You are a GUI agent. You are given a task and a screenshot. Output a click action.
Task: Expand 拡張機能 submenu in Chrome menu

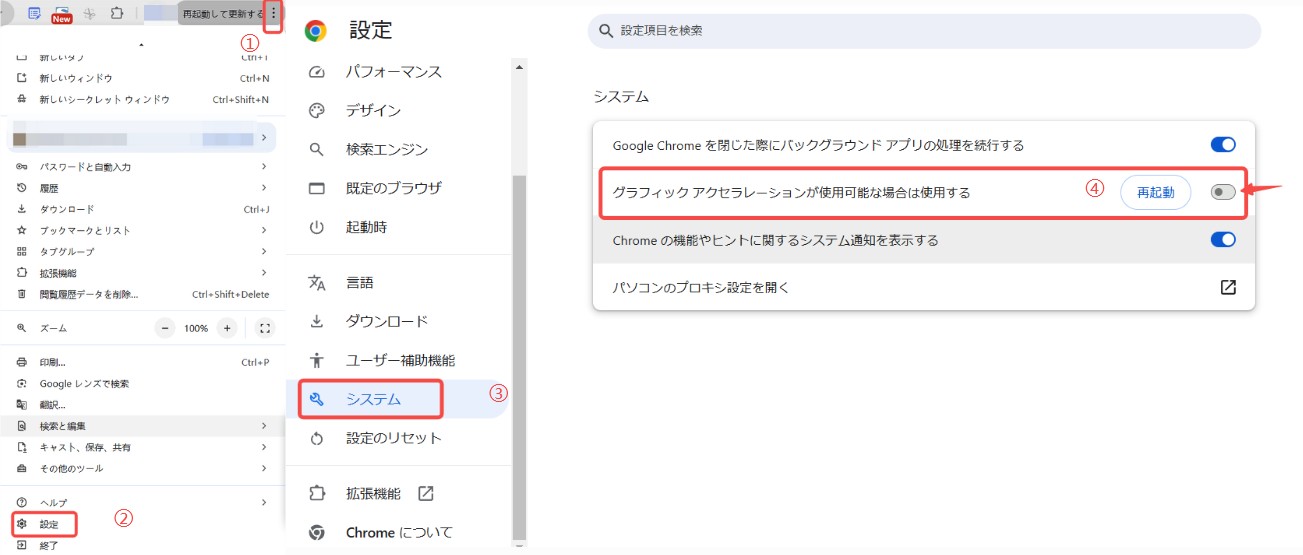(264, 272)
